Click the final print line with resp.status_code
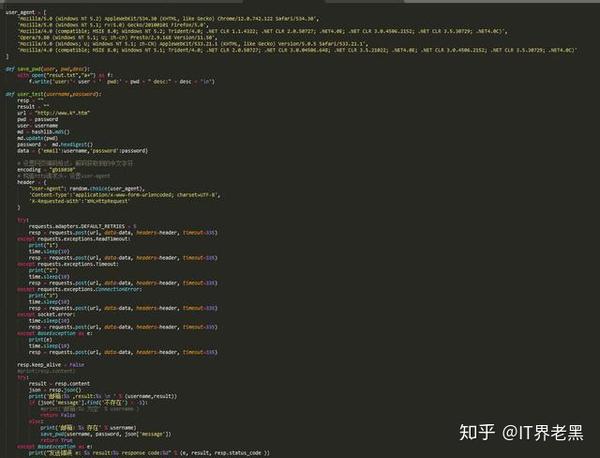This screenshot has width=600, height=458. pyautogui.click(x=149, y=453)
